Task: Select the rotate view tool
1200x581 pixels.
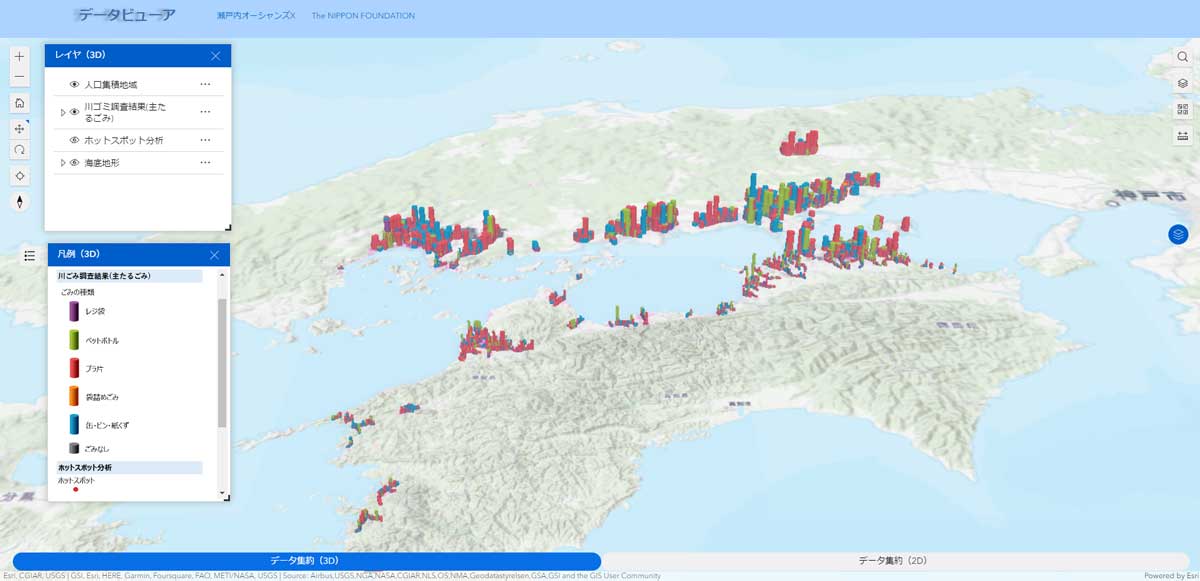Action: point(19,150)
